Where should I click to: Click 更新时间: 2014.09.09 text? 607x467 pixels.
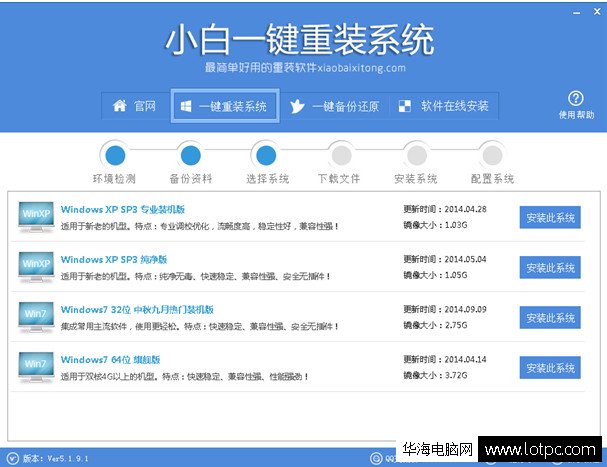(444, 309)
